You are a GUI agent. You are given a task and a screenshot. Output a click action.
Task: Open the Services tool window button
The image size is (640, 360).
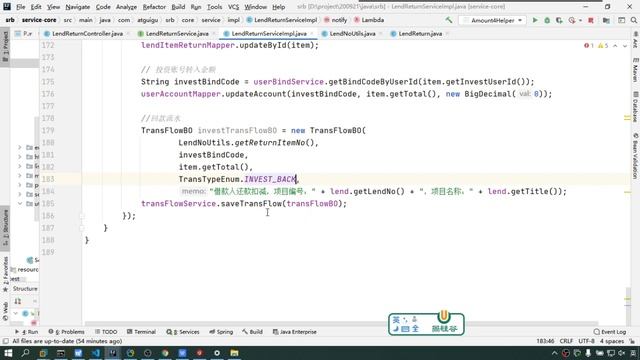point(183,332)
